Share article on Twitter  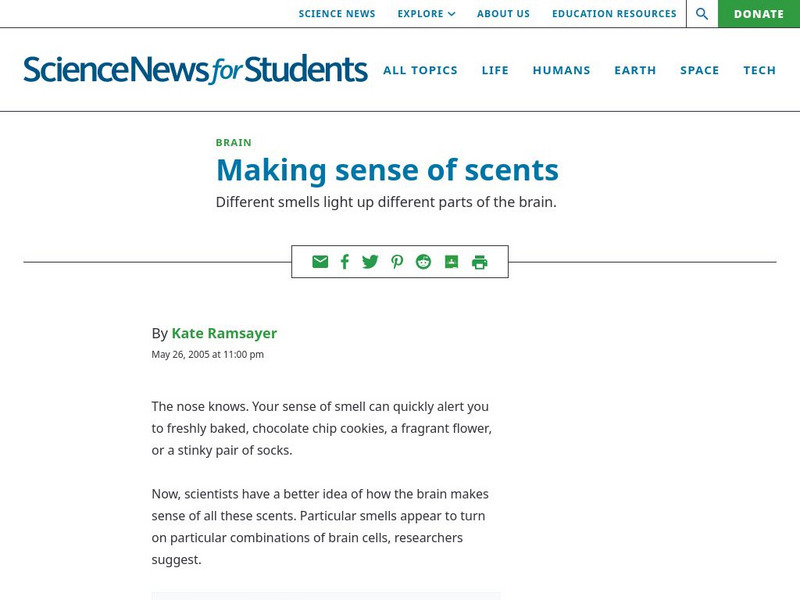(x=370, y=262)
